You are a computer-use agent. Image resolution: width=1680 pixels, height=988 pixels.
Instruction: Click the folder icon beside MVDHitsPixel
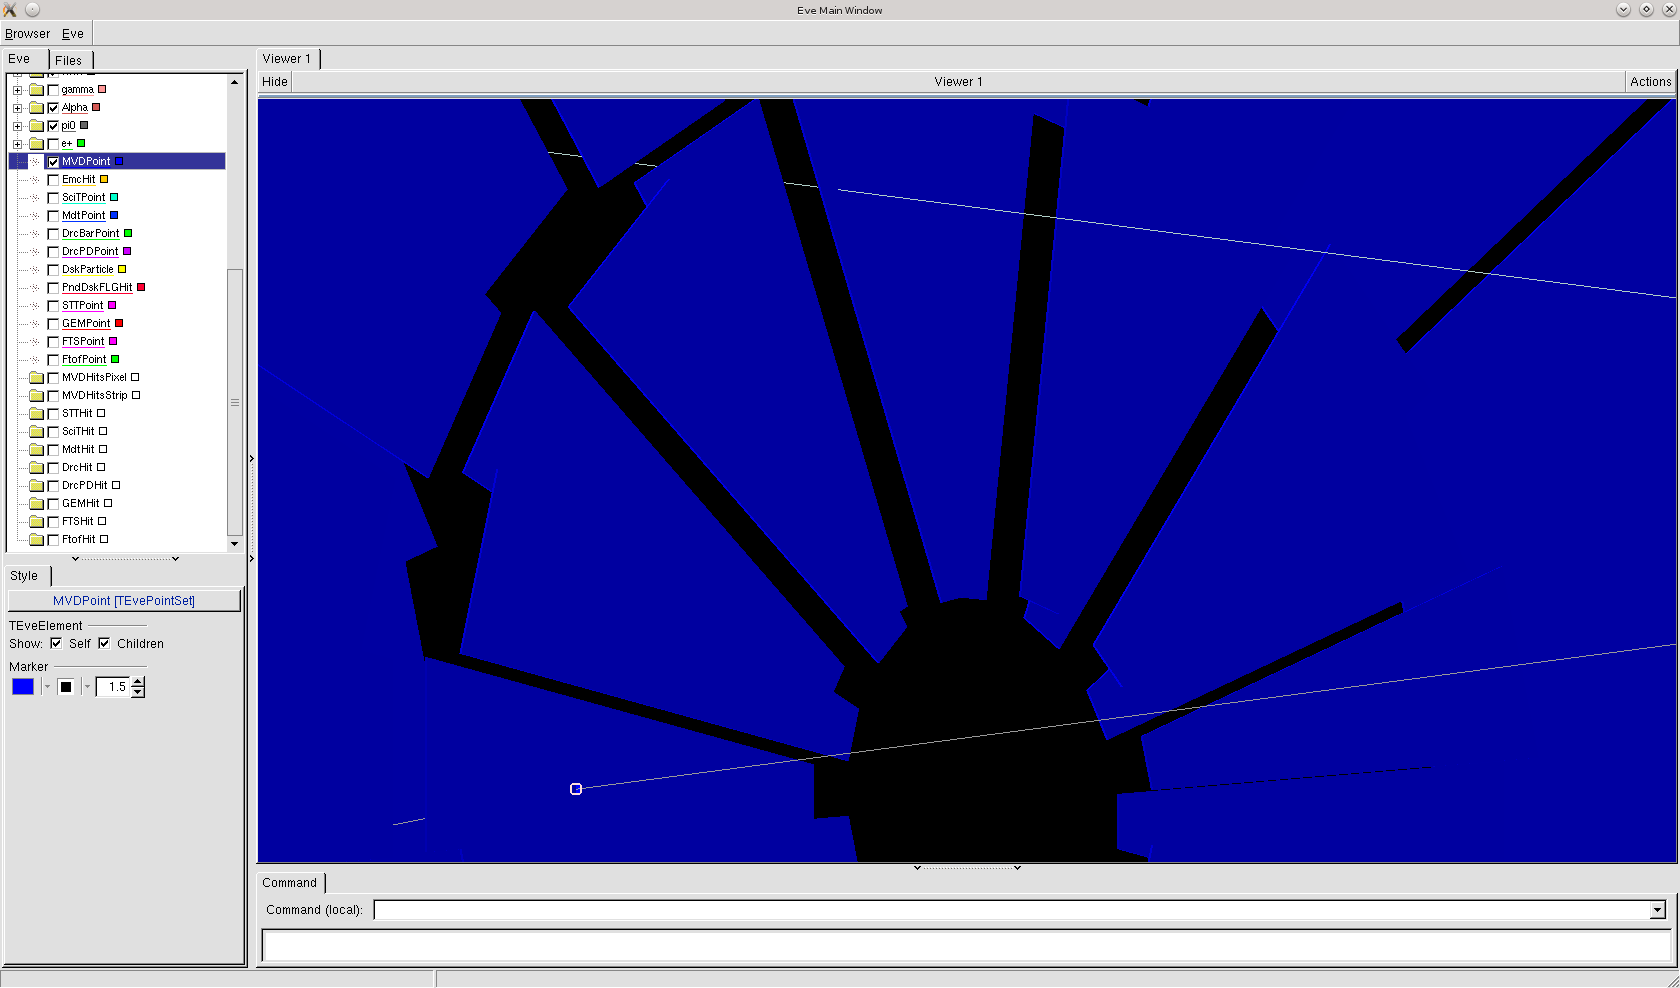(x=37, y=377)
